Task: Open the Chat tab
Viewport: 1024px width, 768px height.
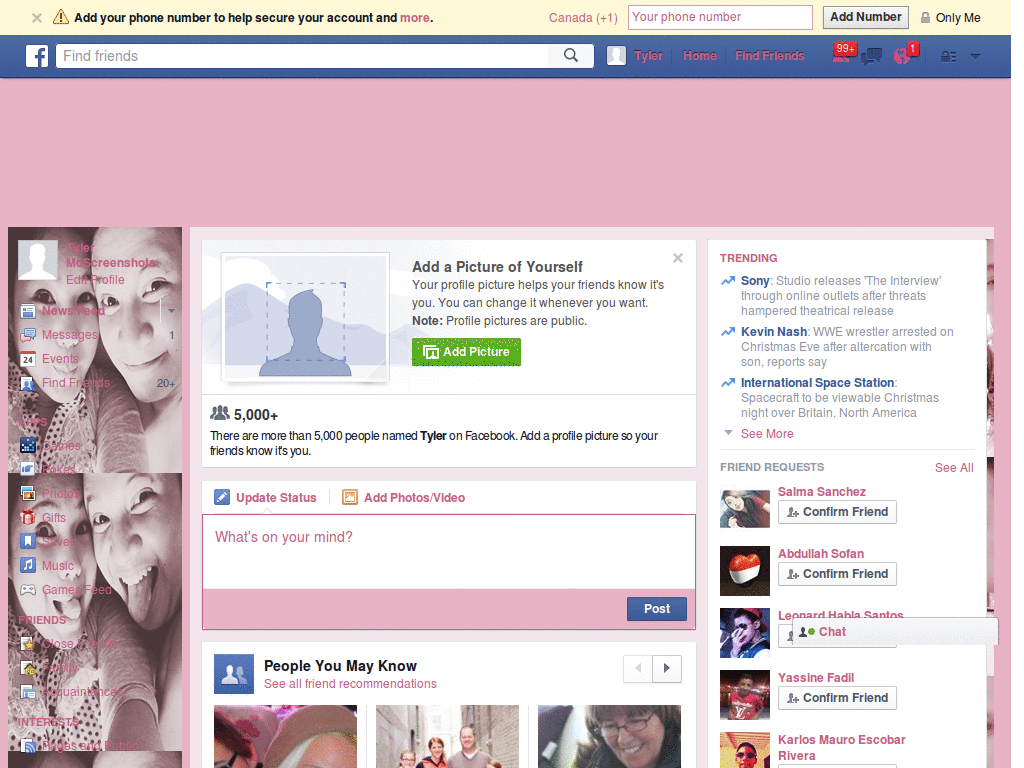Action: pos(895,632)
